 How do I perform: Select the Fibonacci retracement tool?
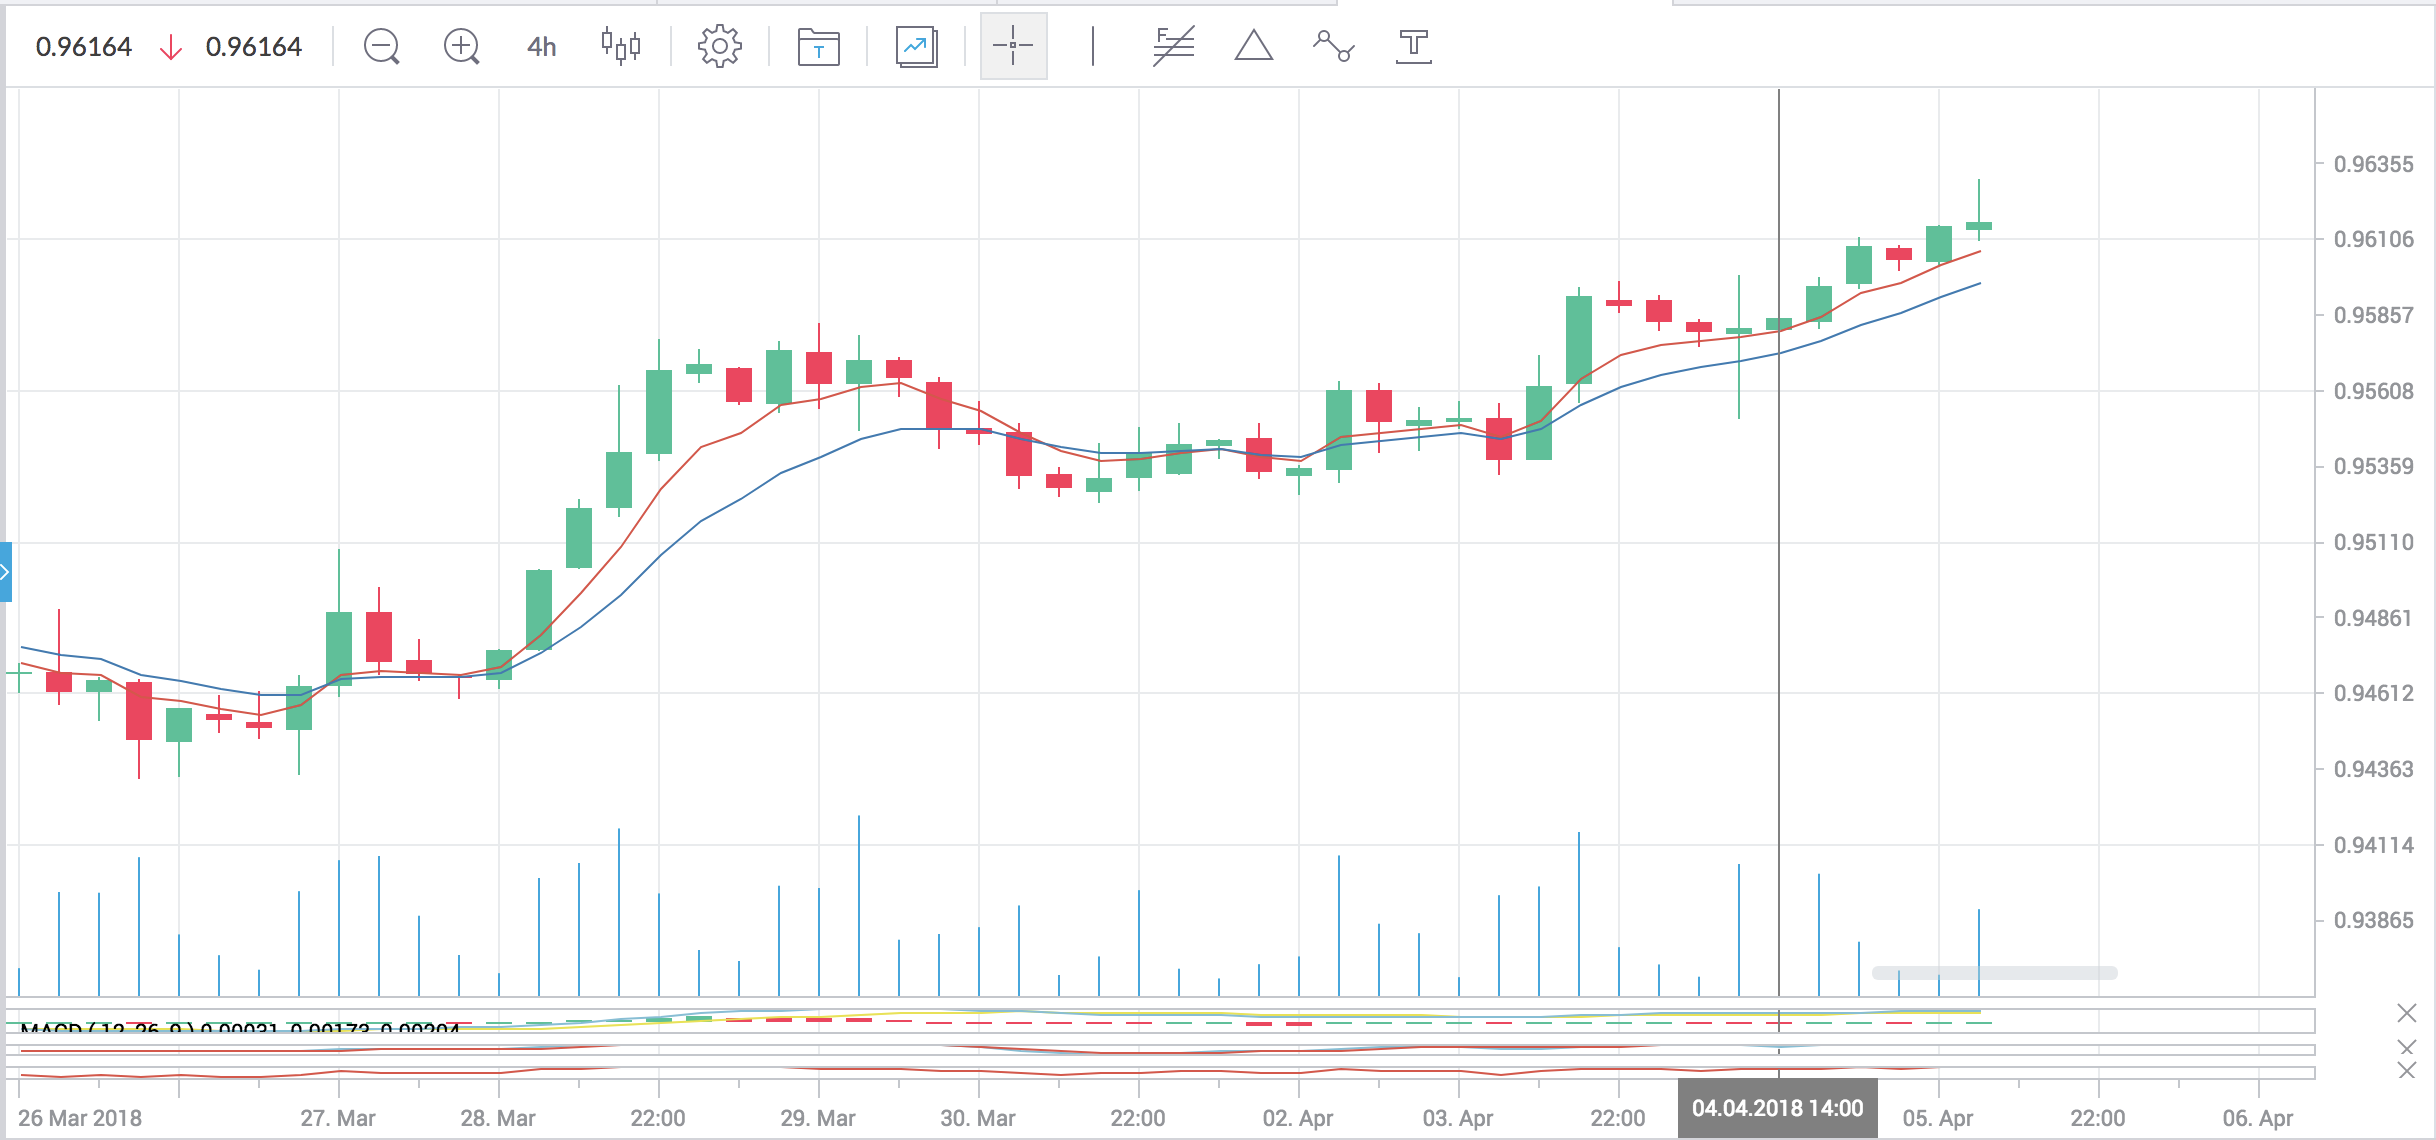pos(1173,47)
